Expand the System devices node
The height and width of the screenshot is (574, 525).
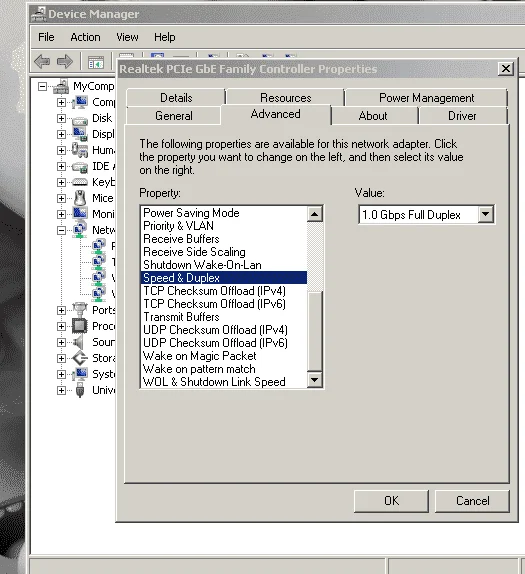coord(62,374)
